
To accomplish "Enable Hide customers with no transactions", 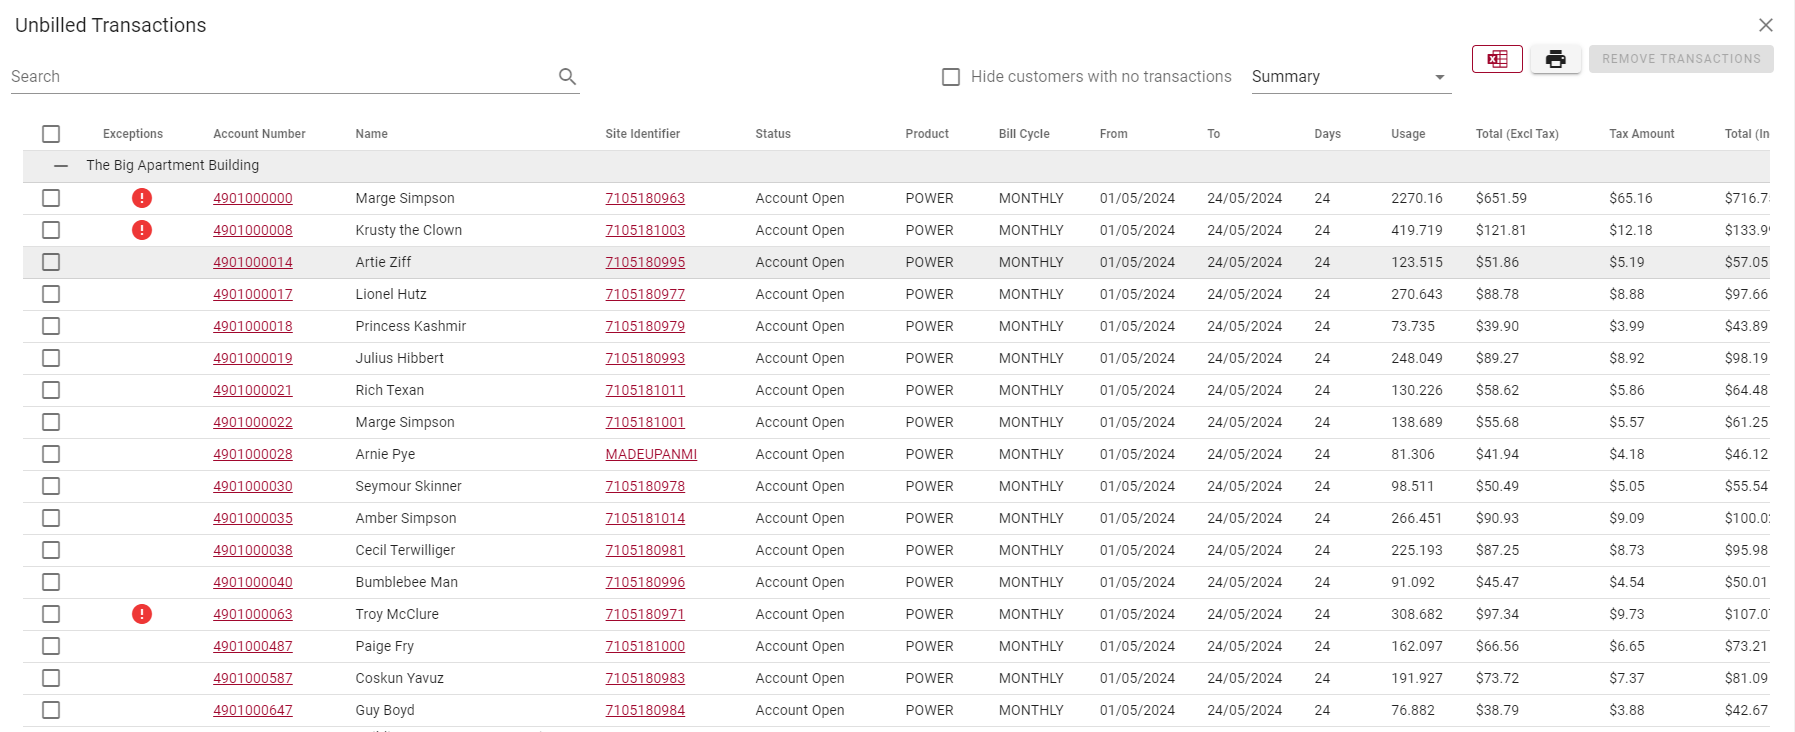I will (x=951, y=77).
